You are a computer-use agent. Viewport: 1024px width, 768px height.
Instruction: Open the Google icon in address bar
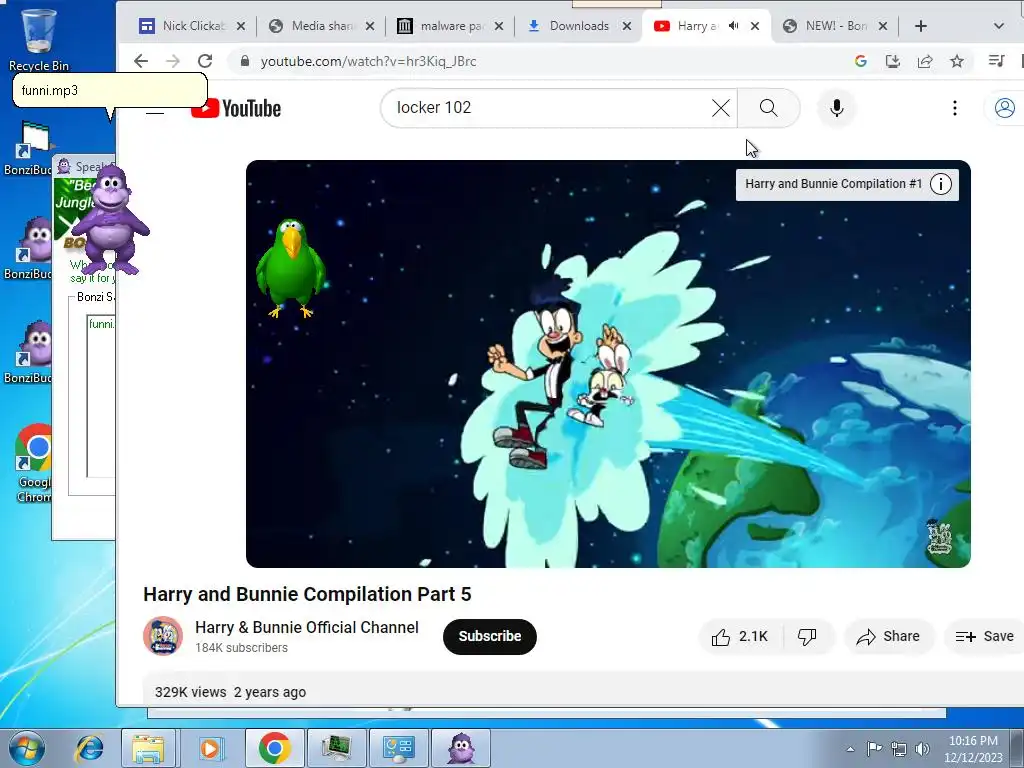(x=861, y=61)
